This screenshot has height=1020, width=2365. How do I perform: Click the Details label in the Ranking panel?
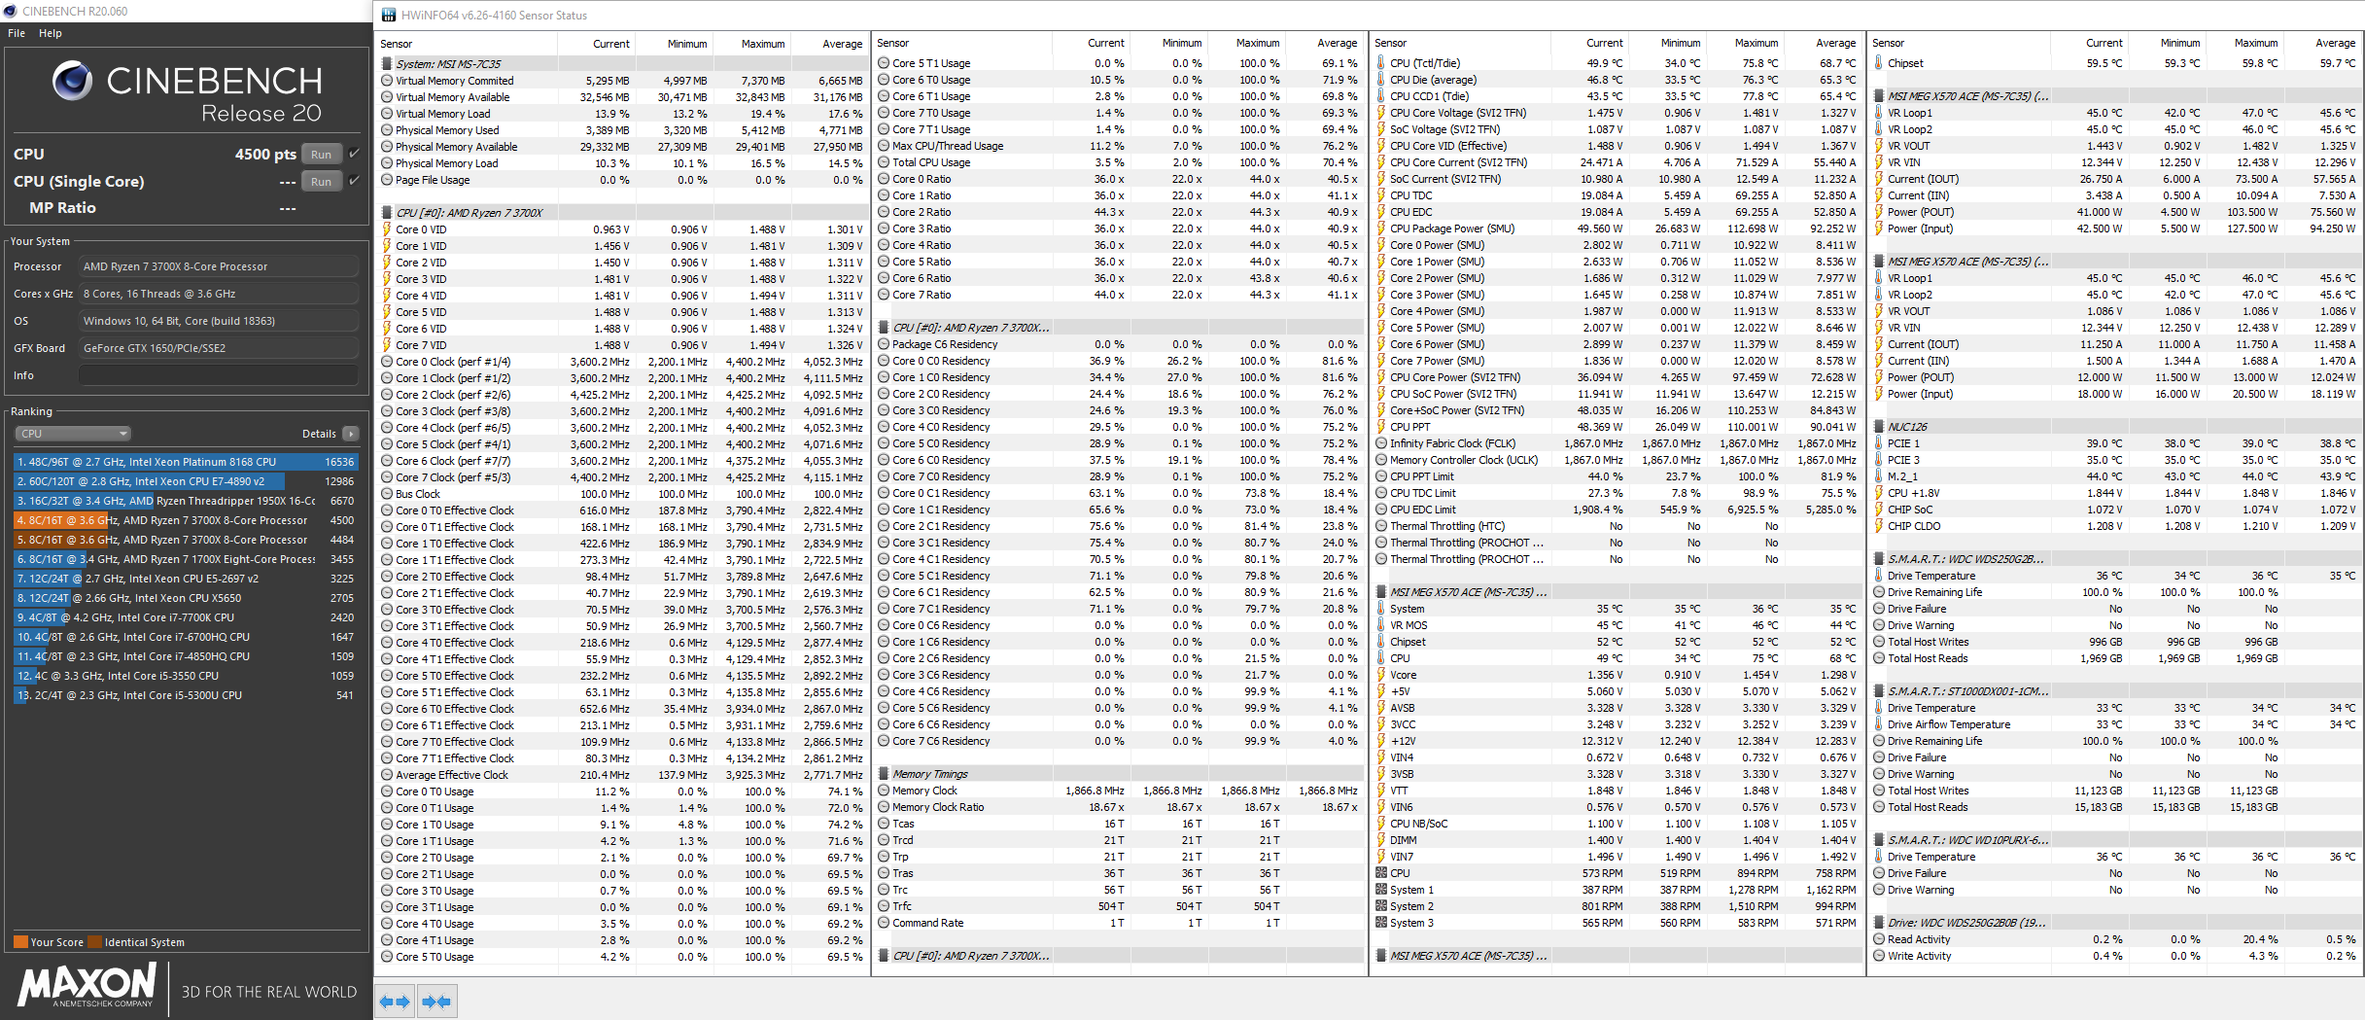coord(319,434)
